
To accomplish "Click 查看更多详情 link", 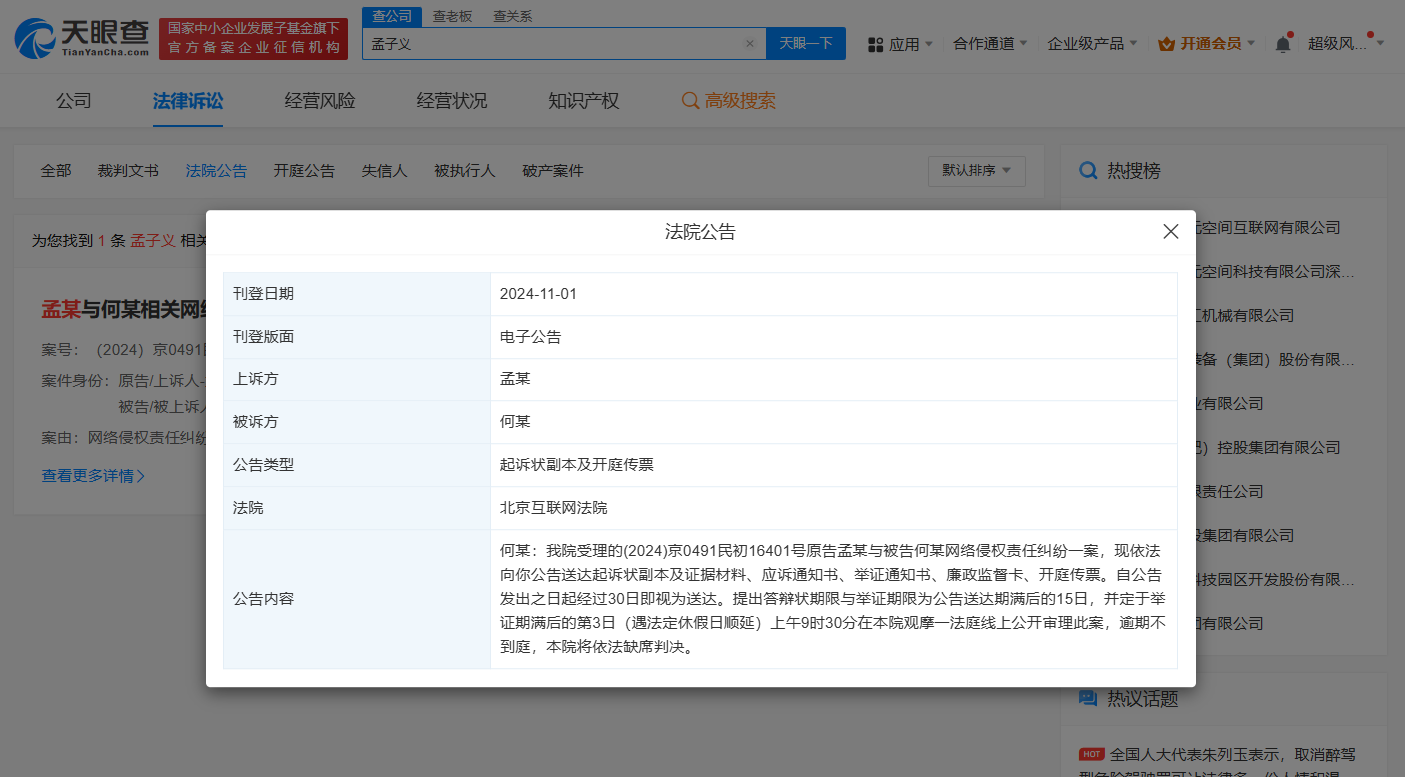I will [x=93, y=476].
